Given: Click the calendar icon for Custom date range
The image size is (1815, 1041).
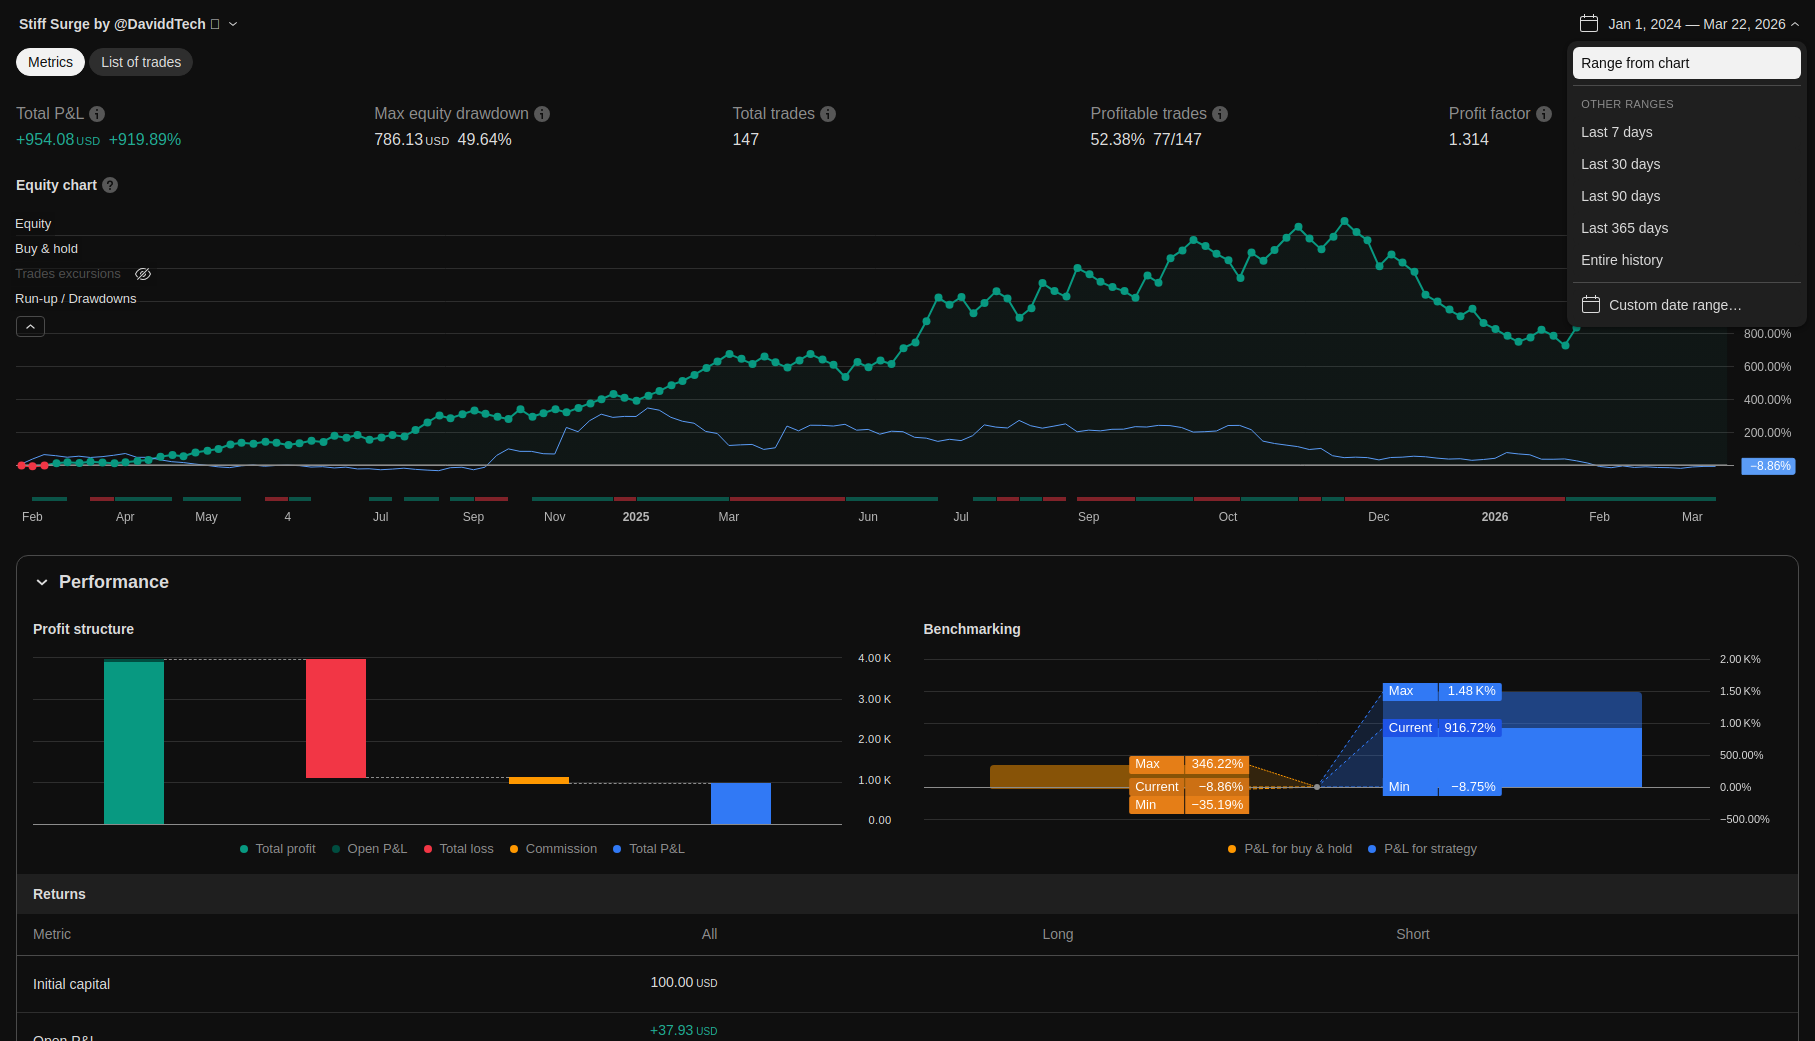Looking at the screenshot, I should pyautogui.click(x=1591, y=305).
